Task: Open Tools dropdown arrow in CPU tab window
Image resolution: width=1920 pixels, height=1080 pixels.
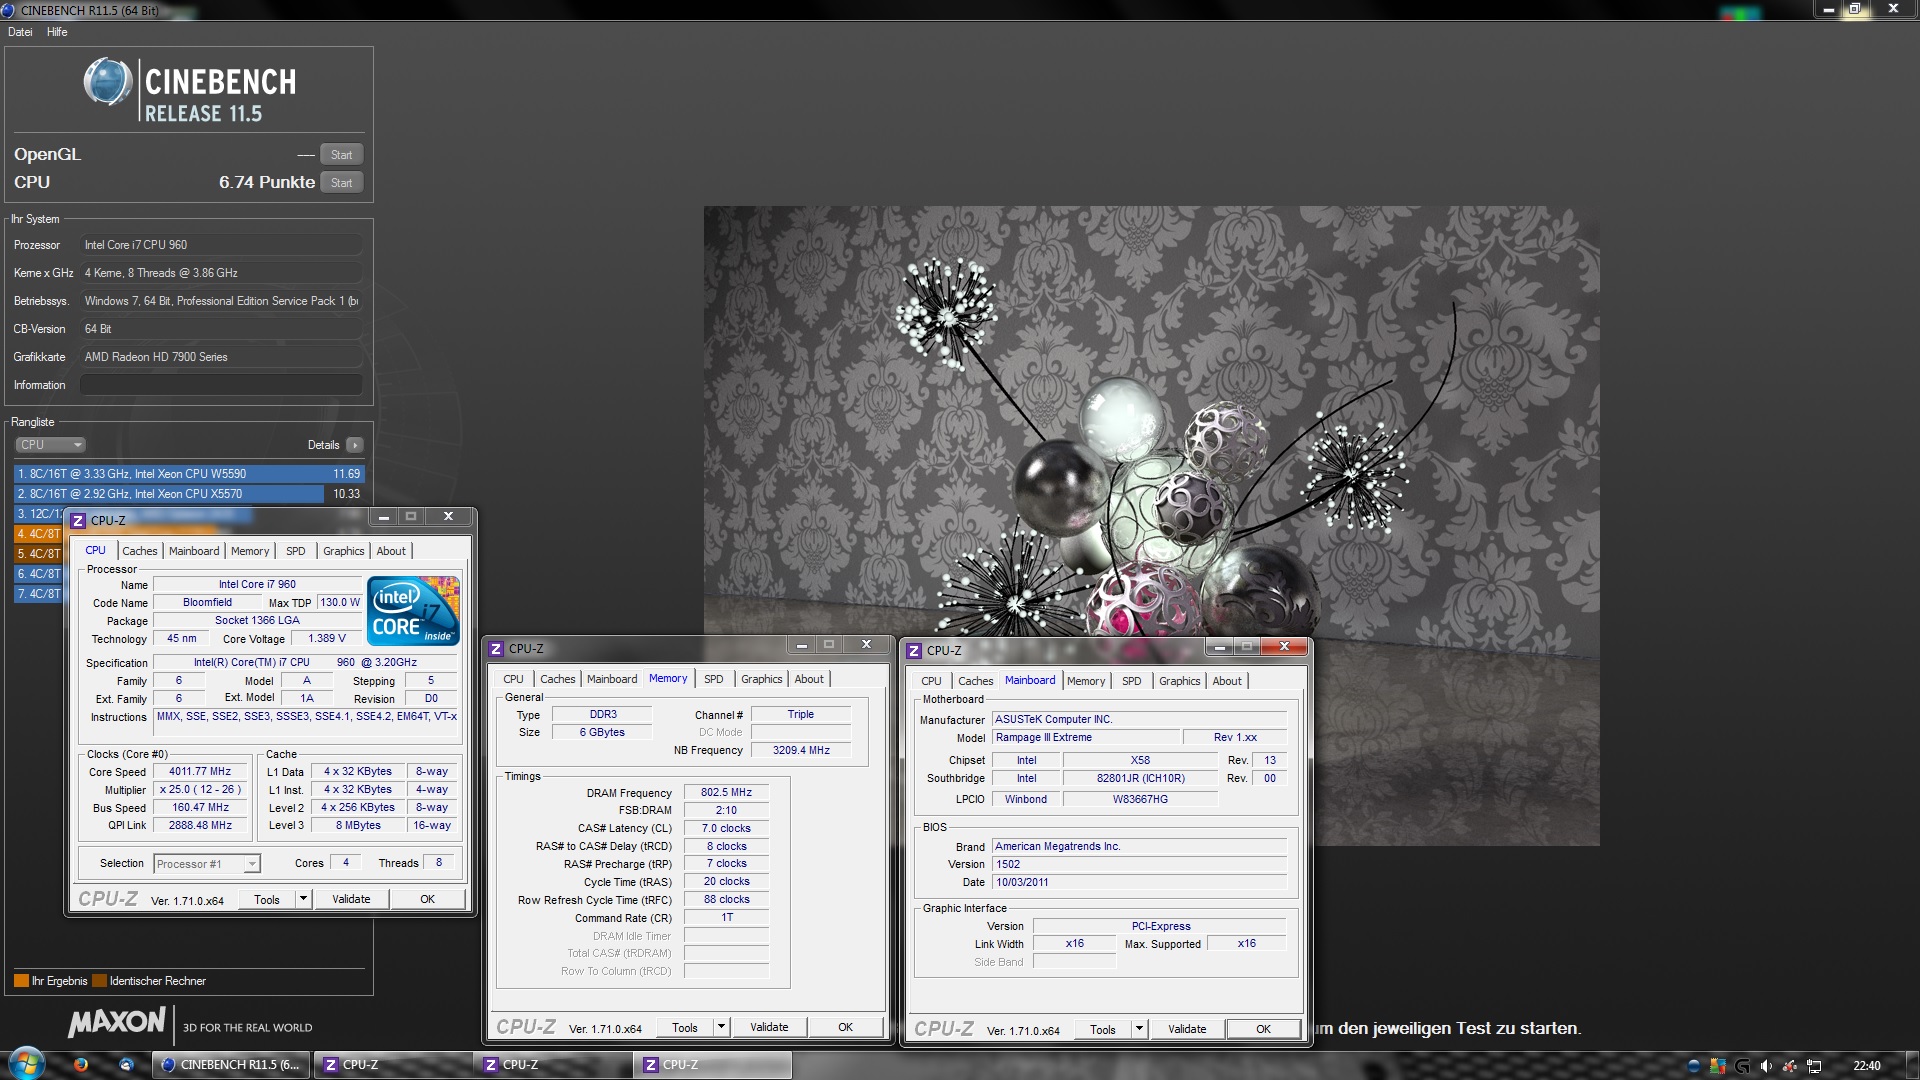Action: point(303,899)
